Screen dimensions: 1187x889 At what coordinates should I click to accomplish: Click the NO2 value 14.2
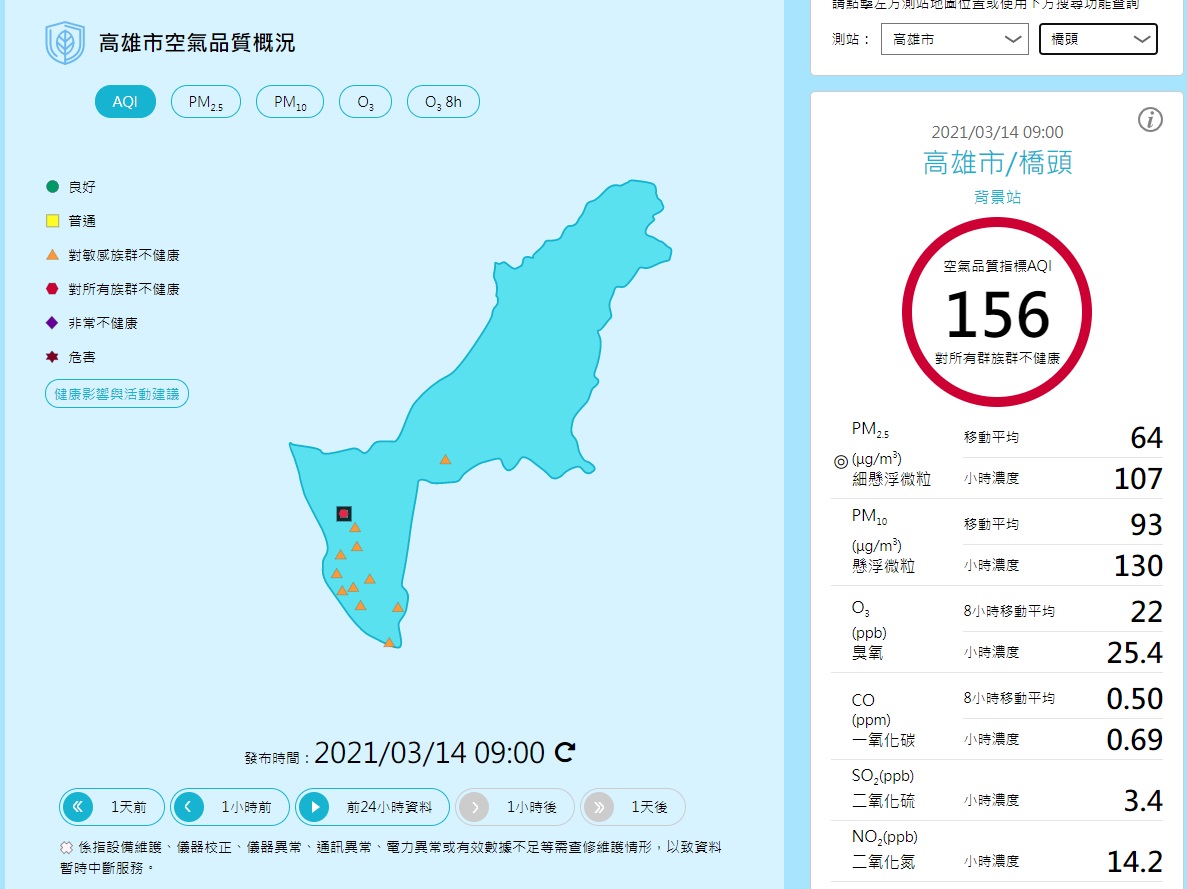pos(1134,862)
